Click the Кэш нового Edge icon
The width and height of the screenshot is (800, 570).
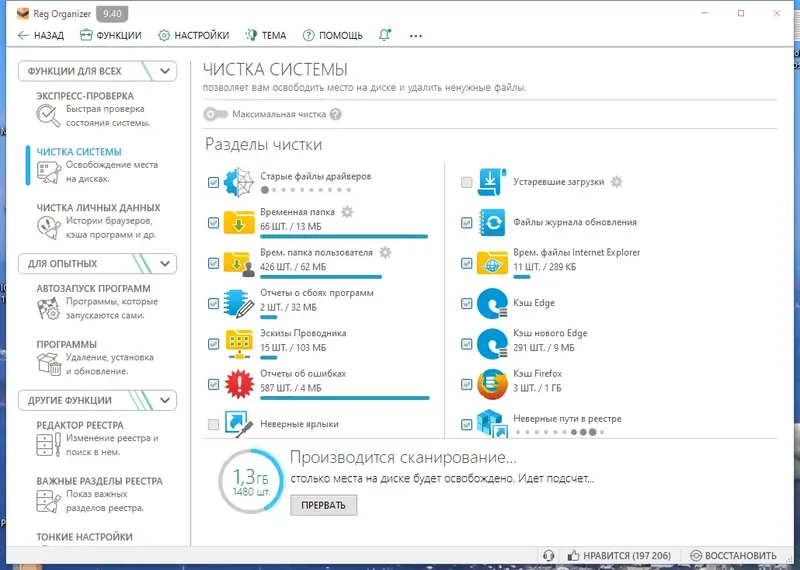click(492, 343)
